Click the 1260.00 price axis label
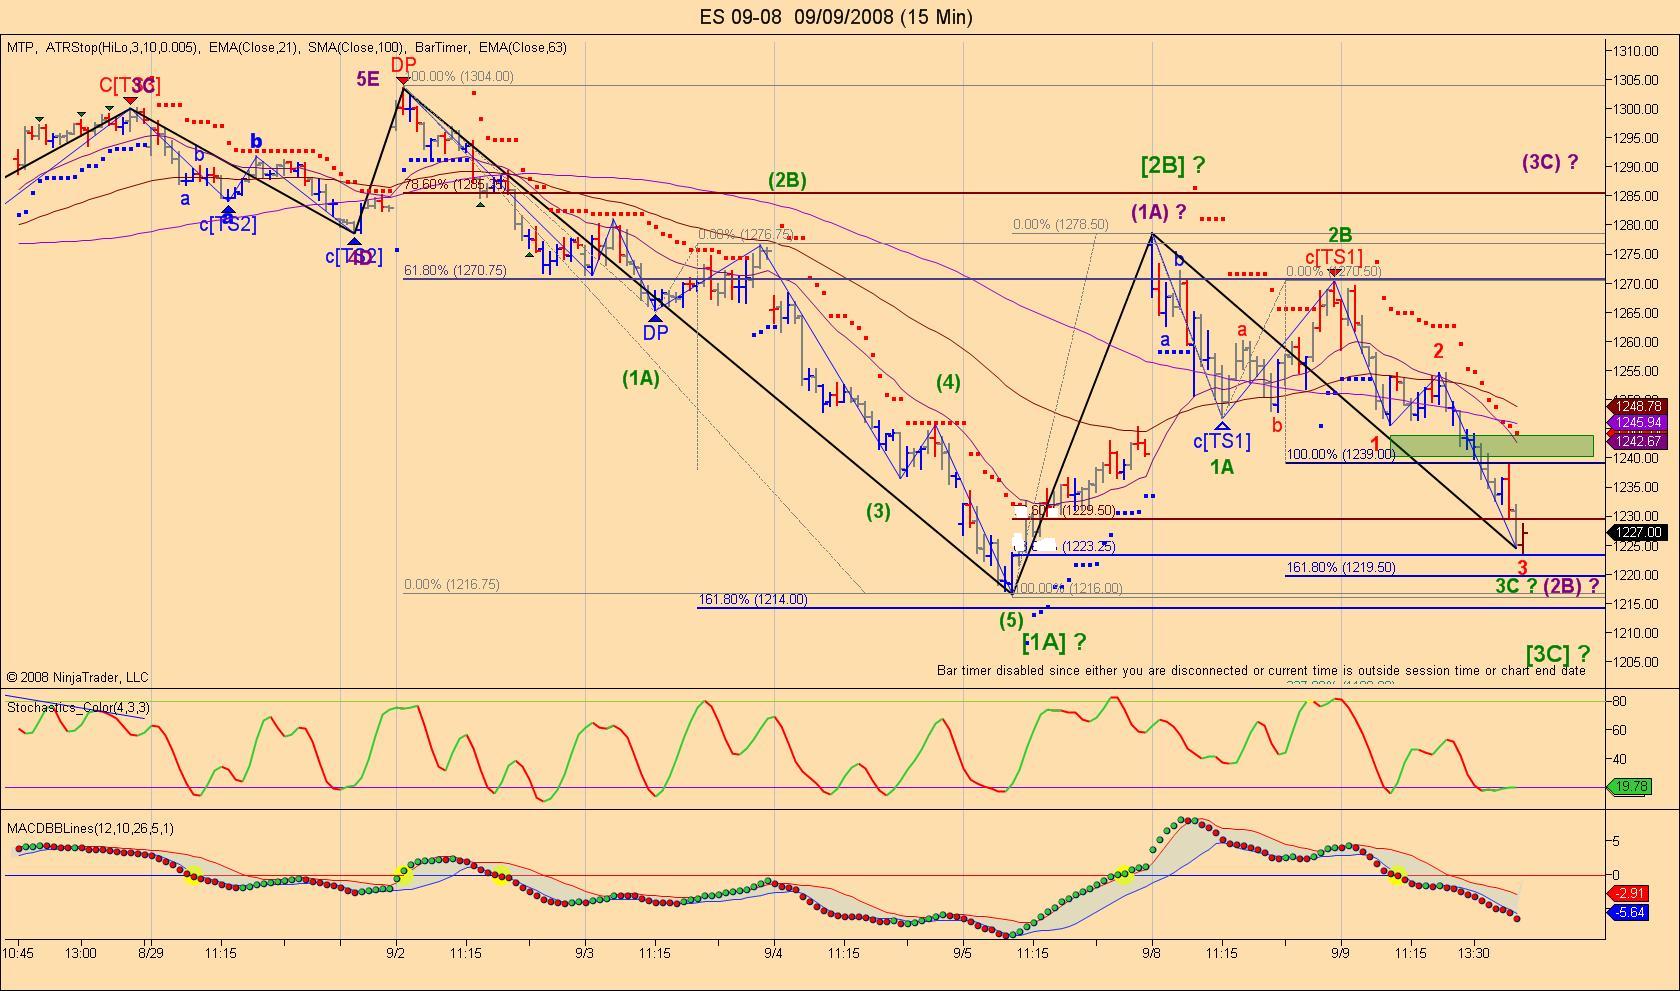Screen dimensions: 1680x991 (x=1637, y=341)
